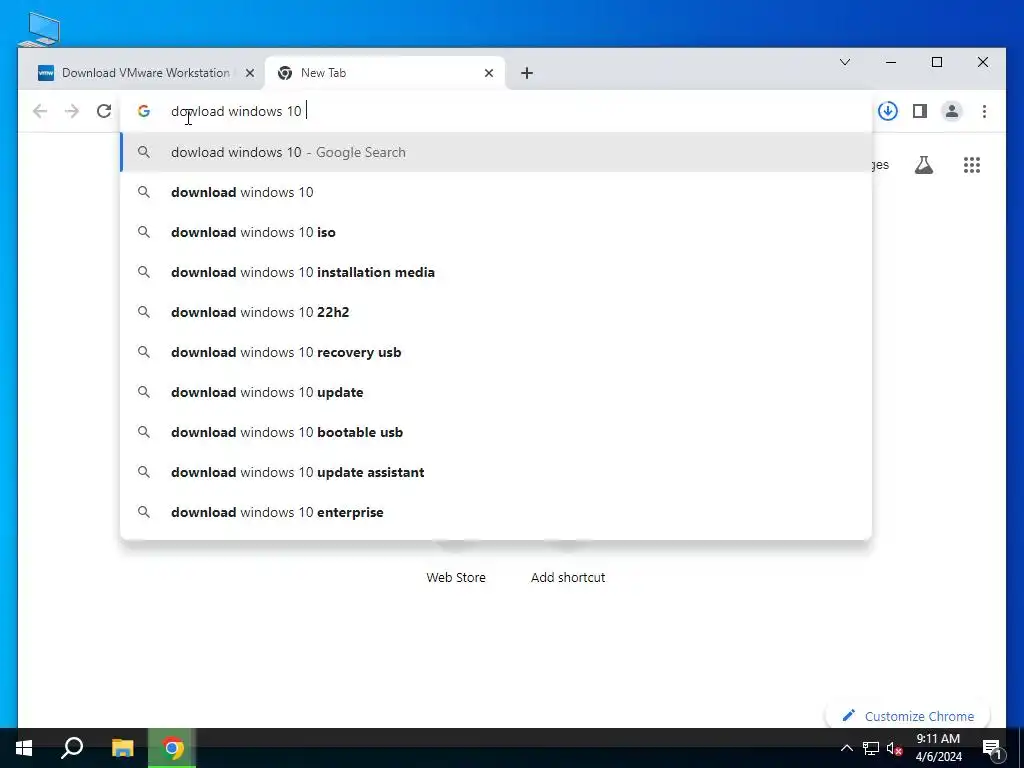
Task: Open the Windows Start menu
Action: click(x=24, y=748)
